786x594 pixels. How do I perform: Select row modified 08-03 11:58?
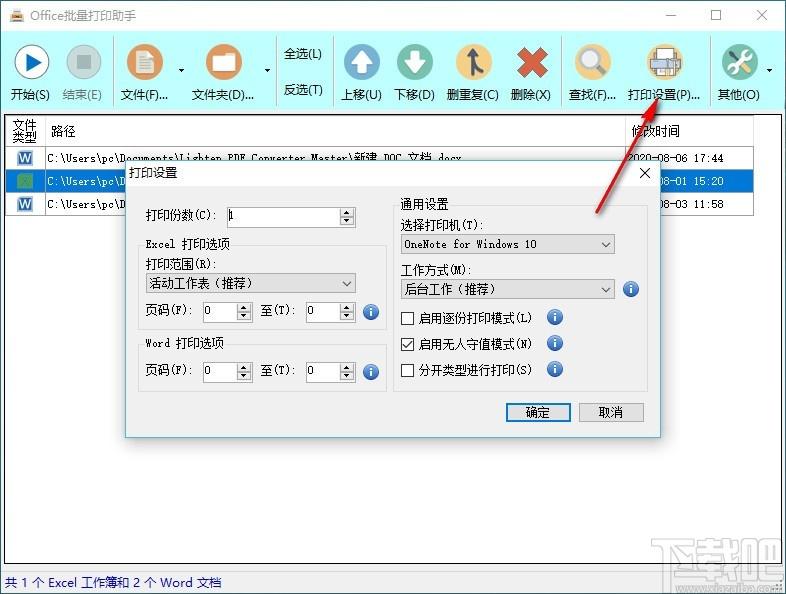[379, 204]
